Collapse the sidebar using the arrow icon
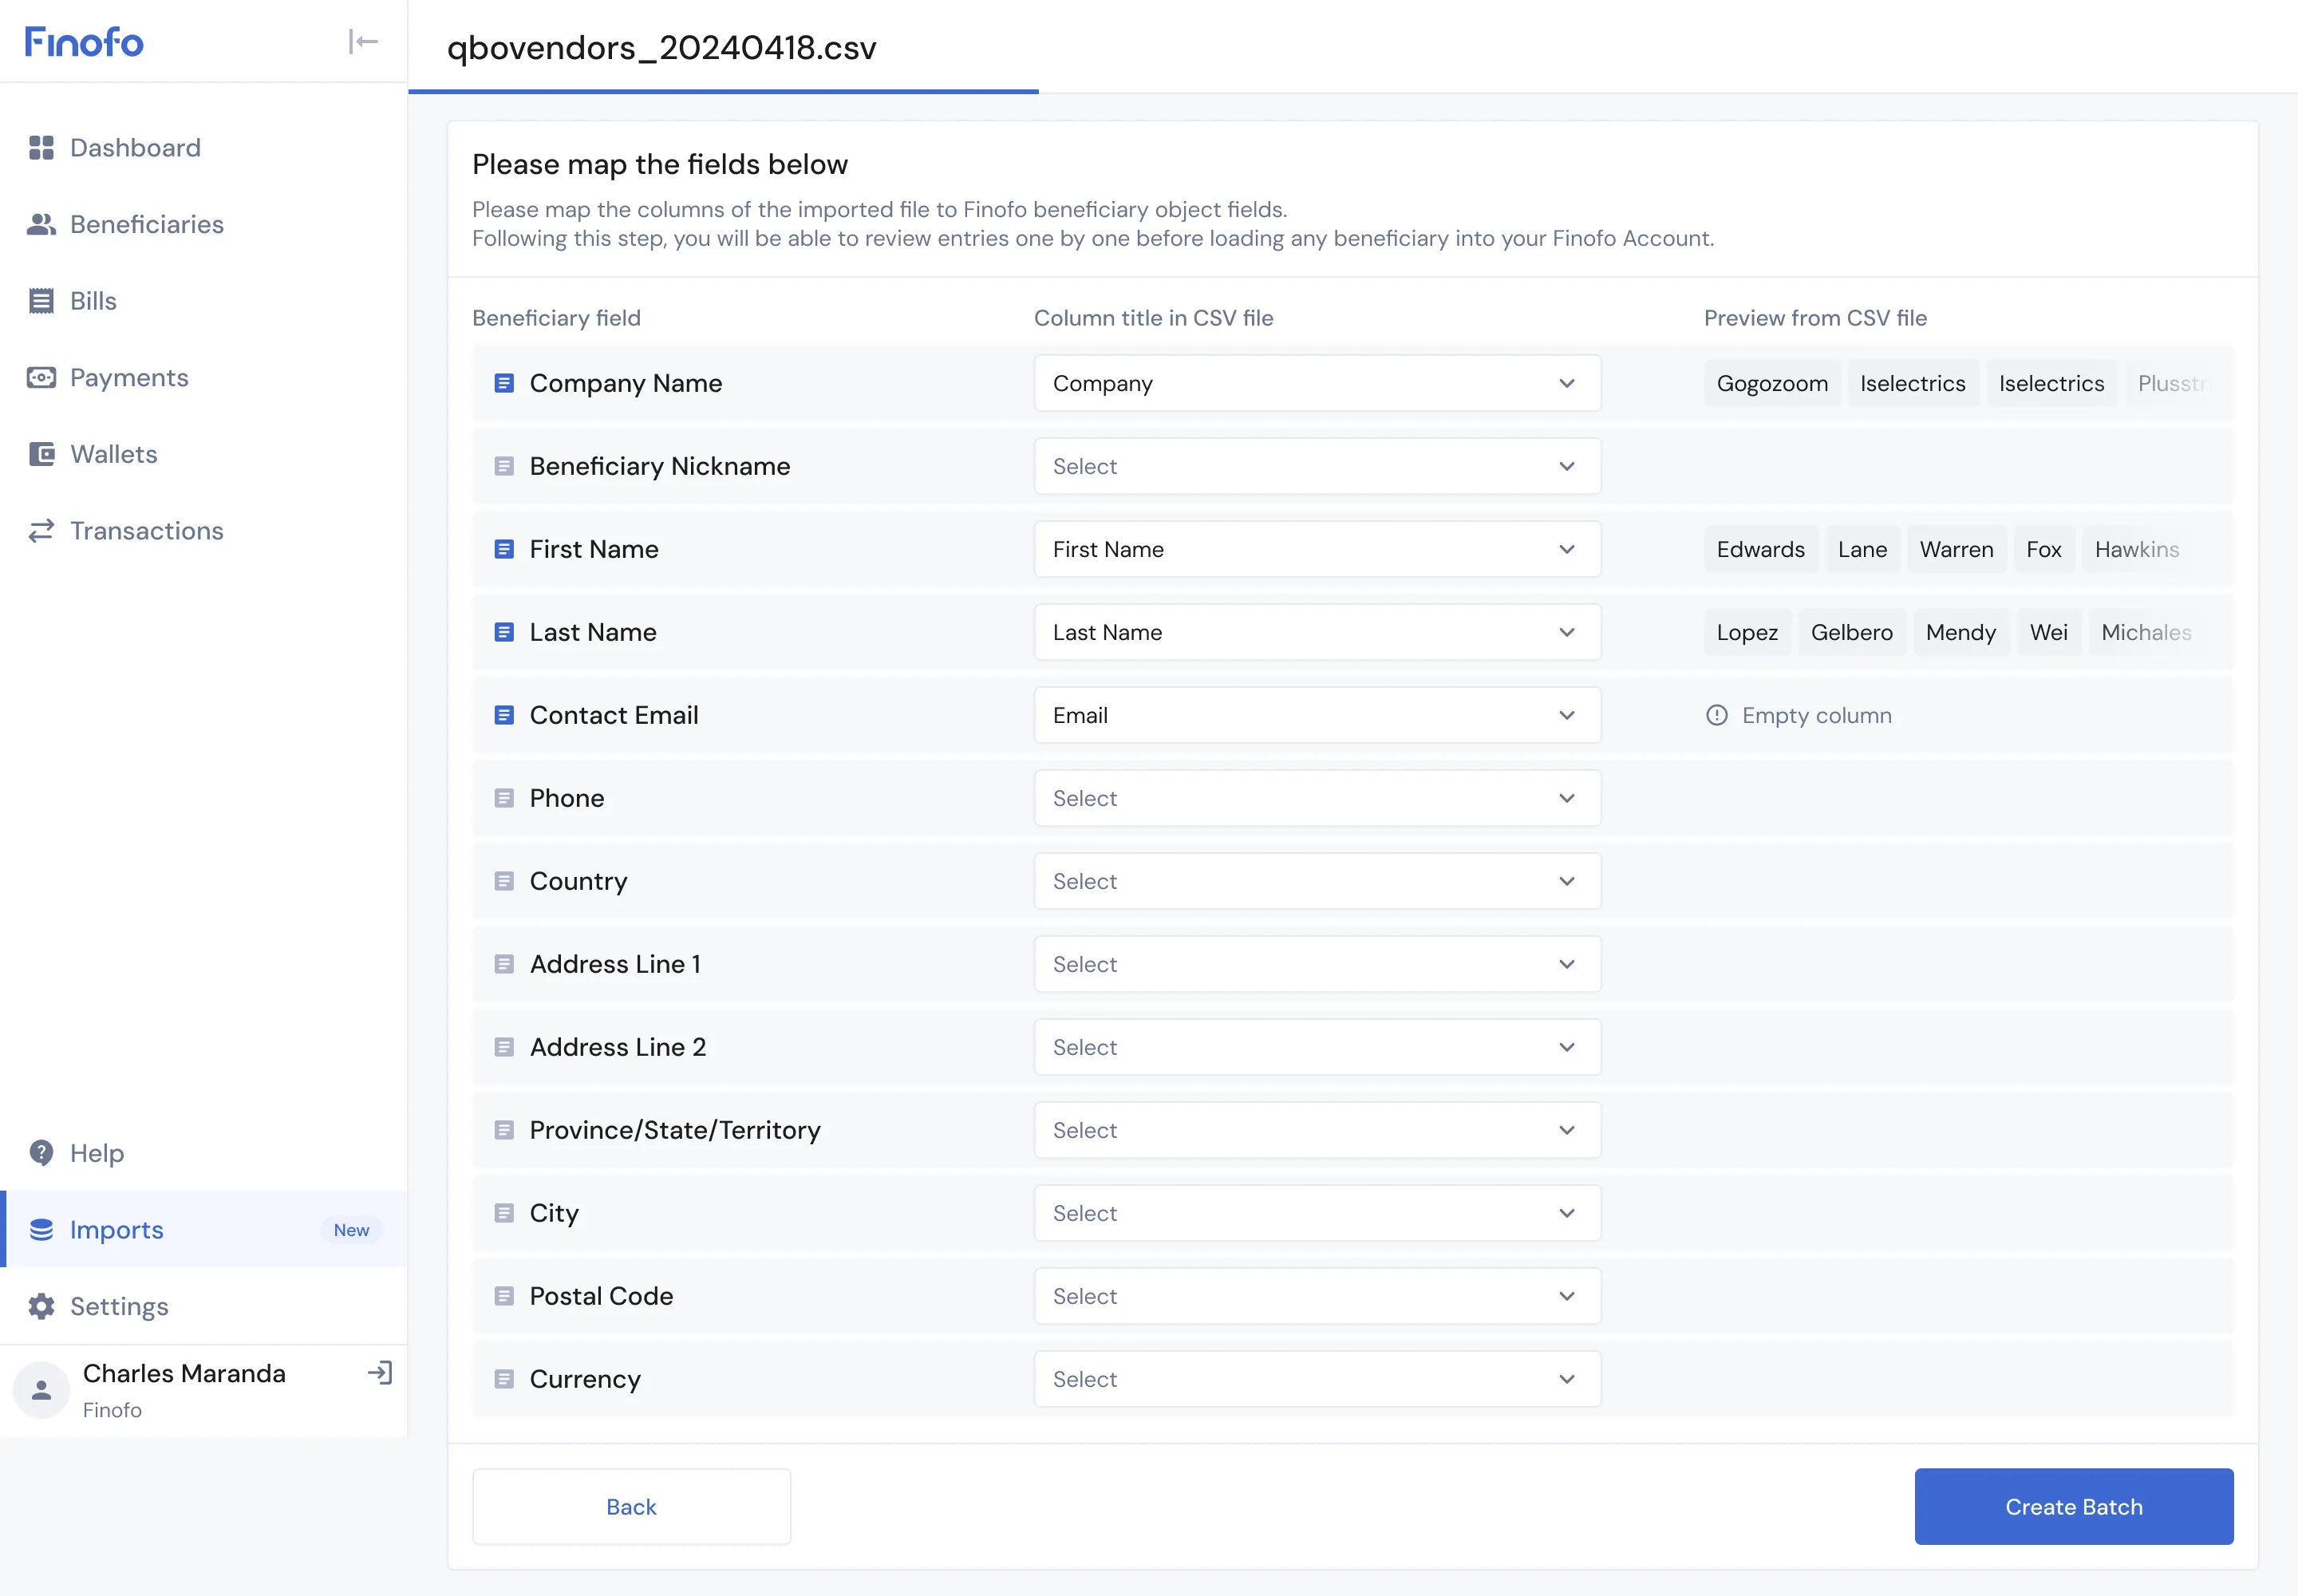 click(x=363, y=42)
